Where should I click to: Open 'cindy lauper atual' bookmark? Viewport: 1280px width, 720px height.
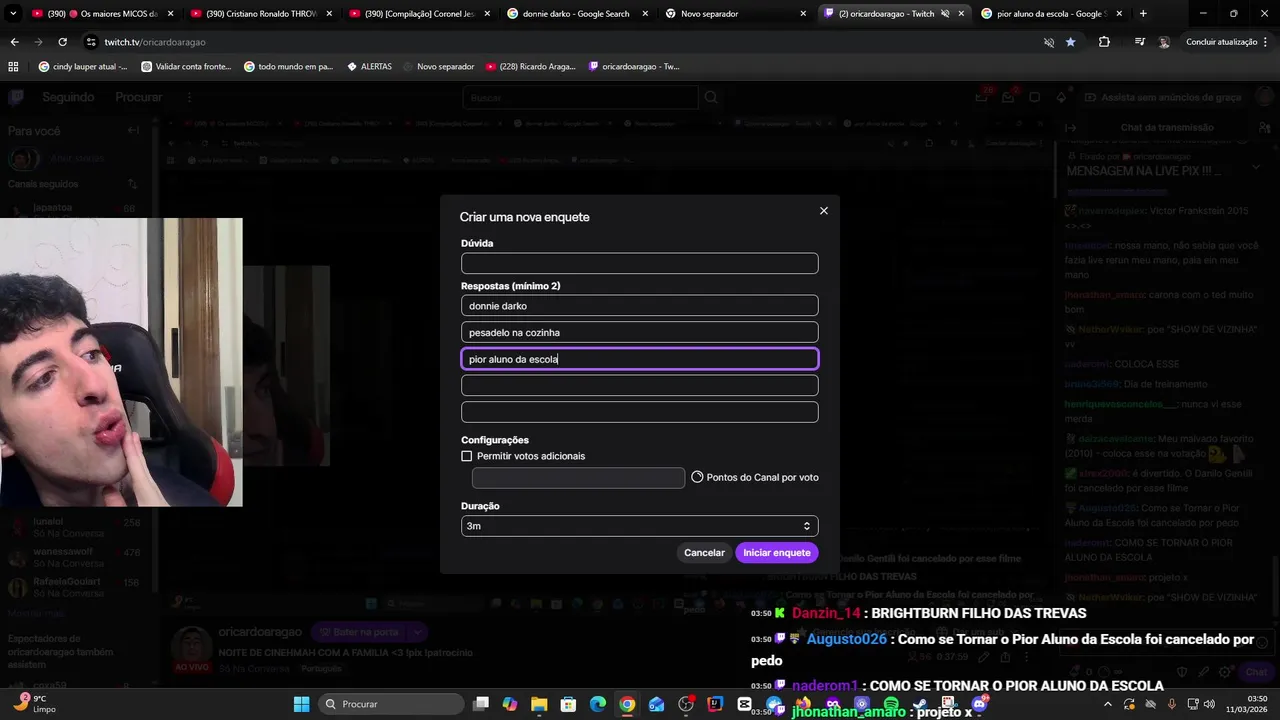pyautogui.click(x=83, y=66)
